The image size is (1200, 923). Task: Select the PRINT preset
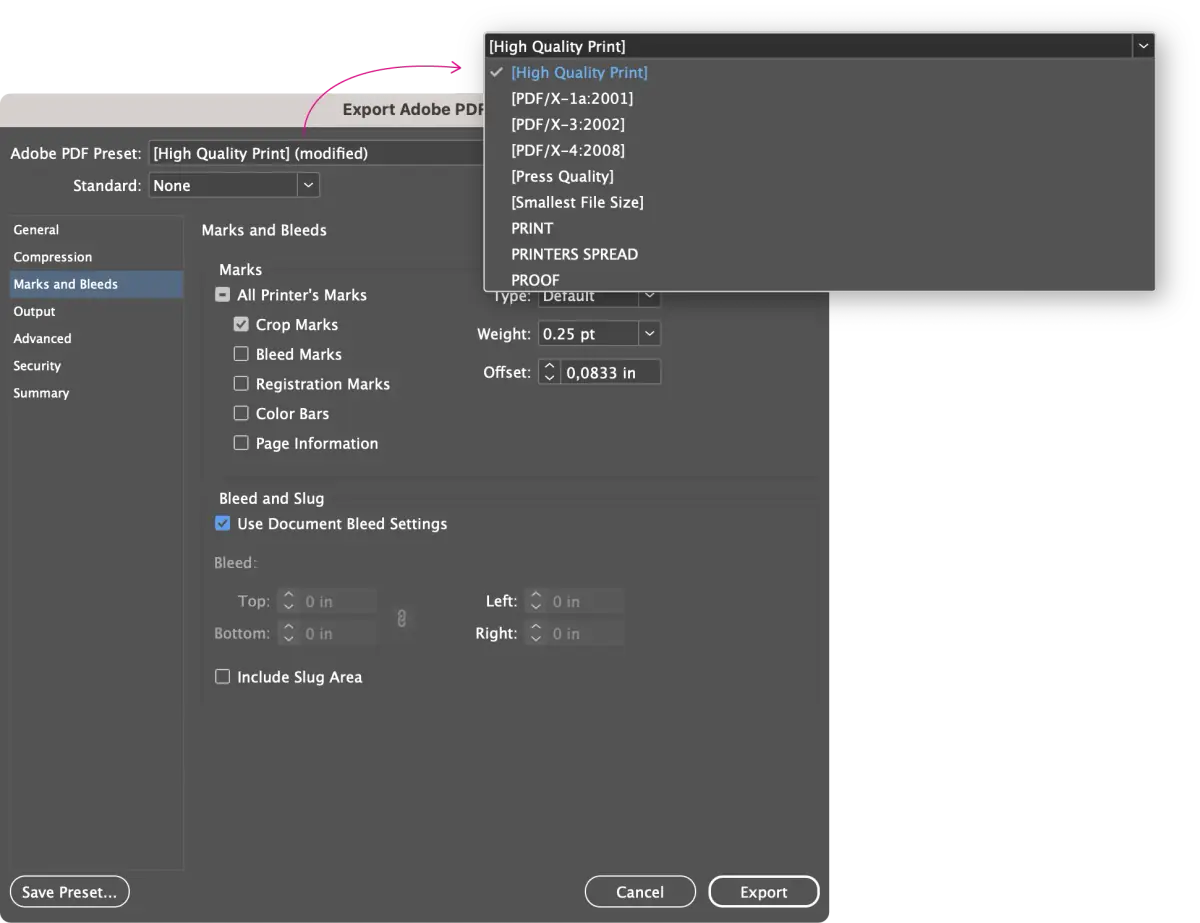(x=532, y=228)
